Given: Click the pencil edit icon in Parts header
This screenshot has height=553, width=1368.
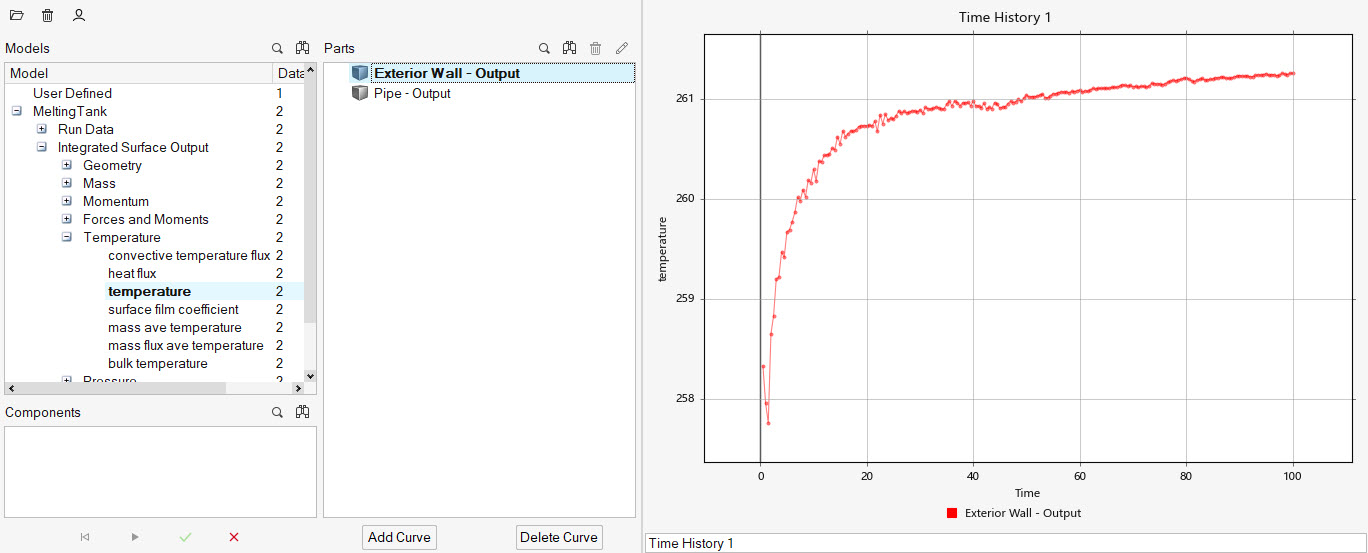Looking at the screenshot, I should point(622,48).
